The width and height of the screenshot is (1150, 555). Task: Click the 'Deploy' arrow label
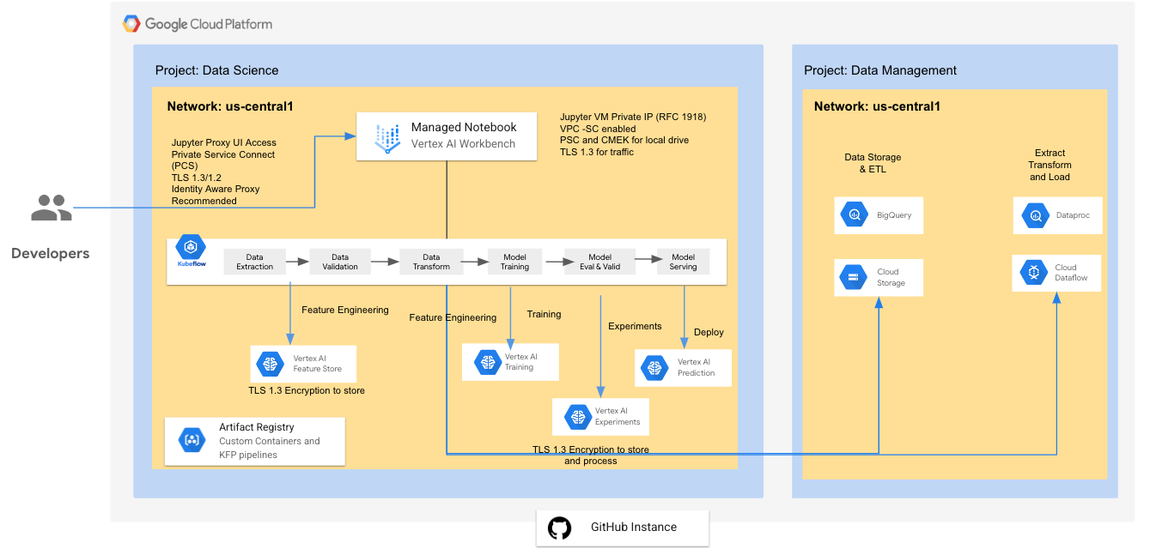[x=708, y=332]
